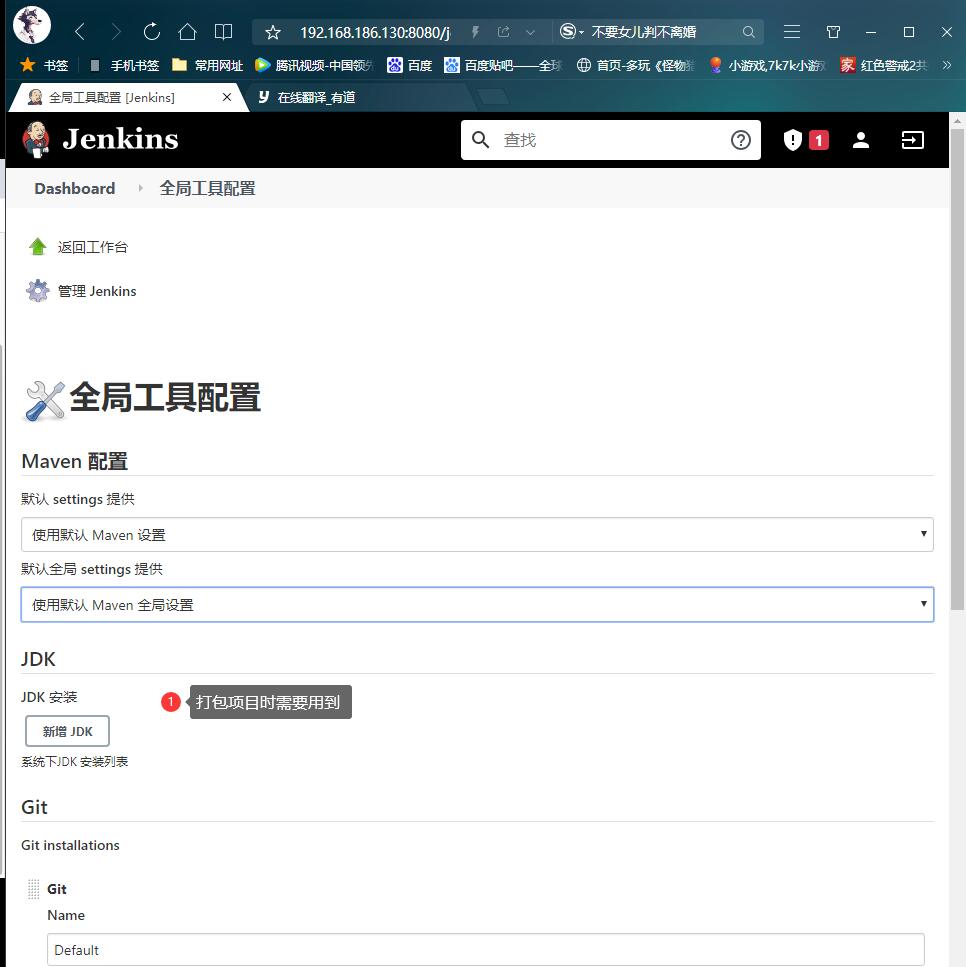Click the magnifier in browser search box
This screenshot has width=966, height=967.
click(748, 32)
